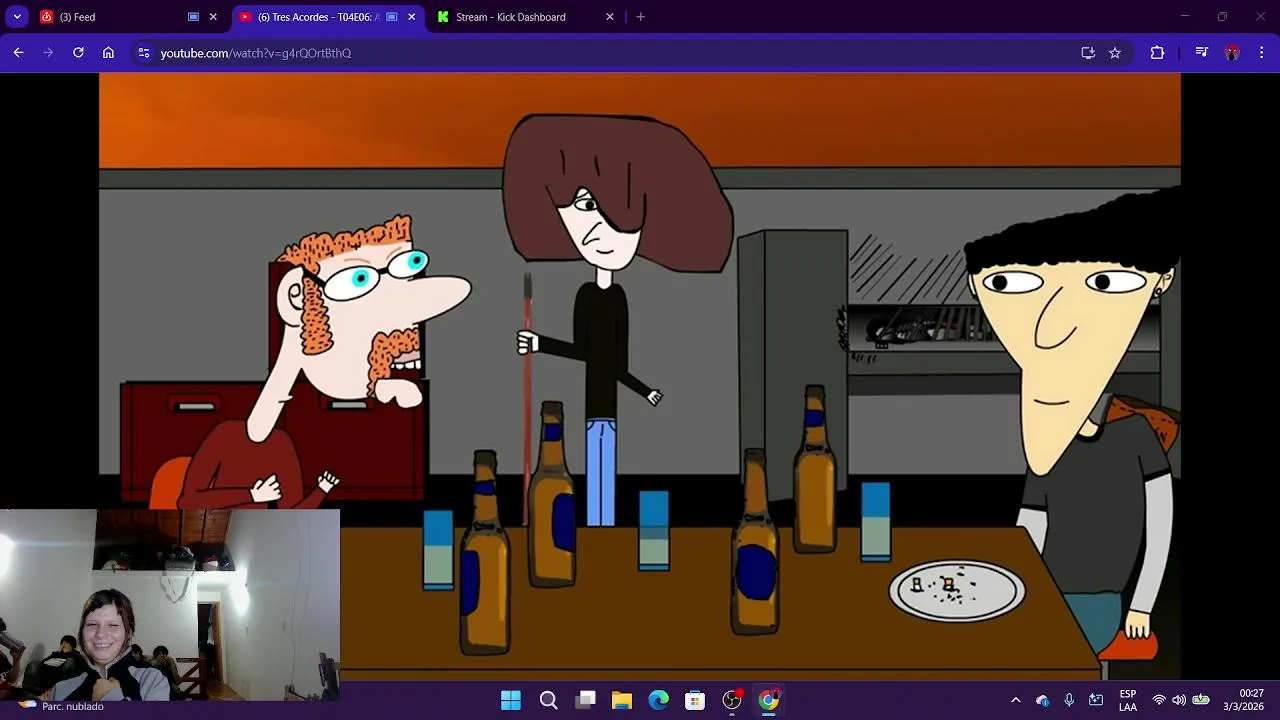The width and height of the screenshot is (1280, 720).
Task: Open File Explorer from taskbar
Action: pos(622,700)
